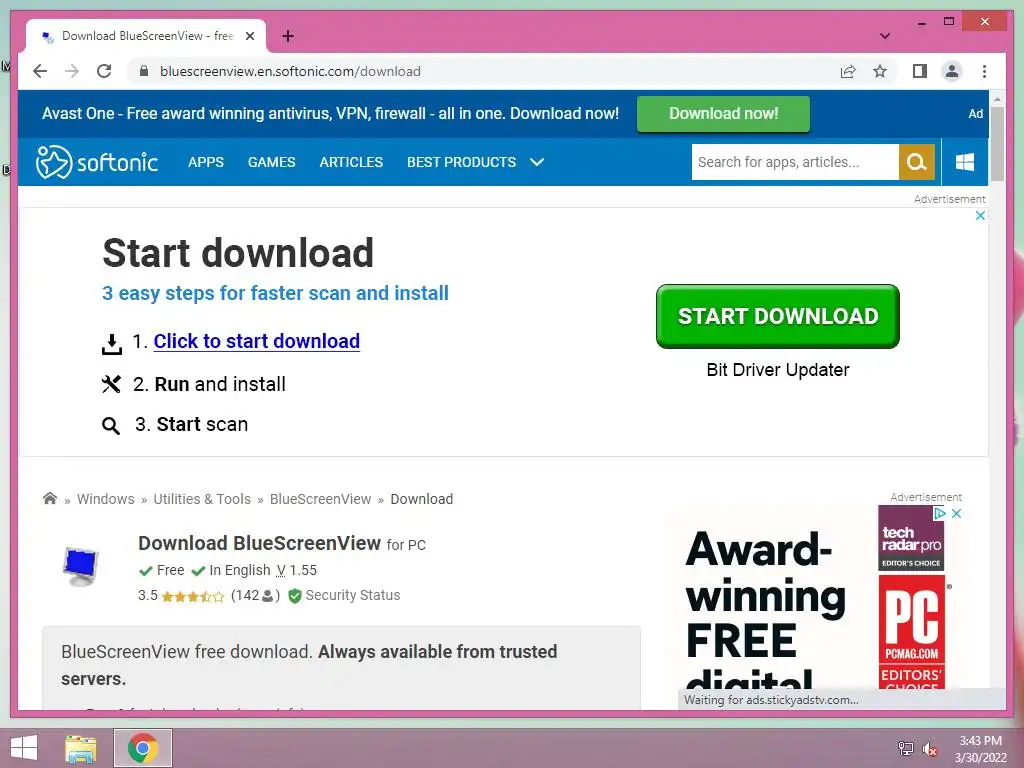Focus the Search for apps, articles field
The width and height of the screenshot is (1024, 768).
coord(795,162)
